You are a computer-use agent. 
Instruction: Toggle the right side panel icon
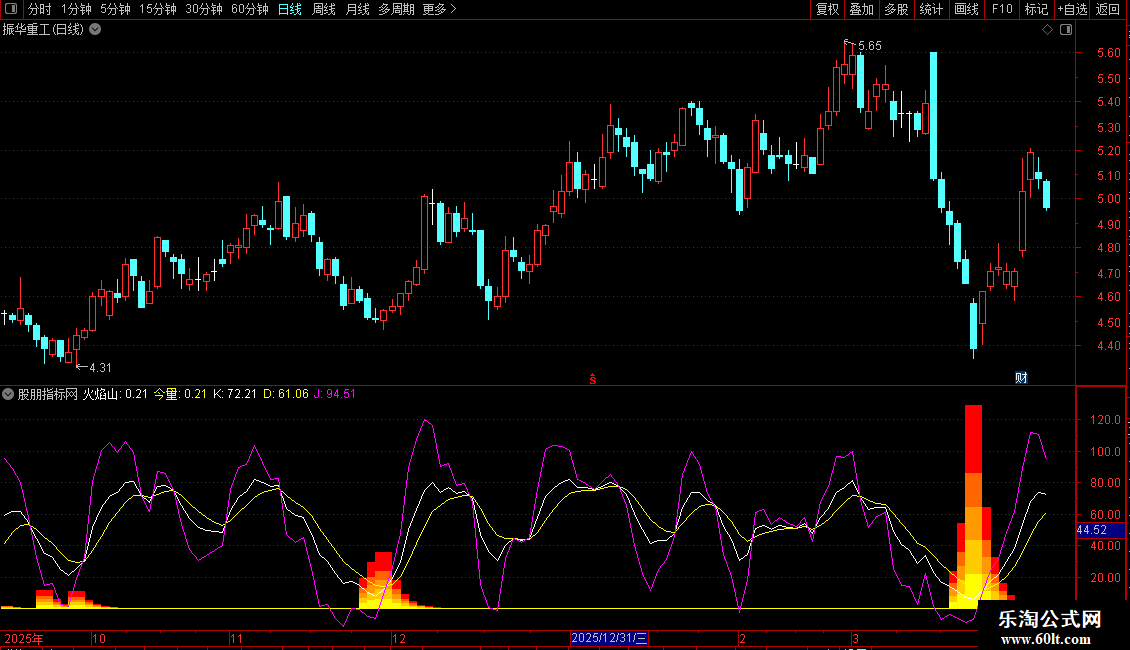pyautogui.click(x=1067, y=30)
